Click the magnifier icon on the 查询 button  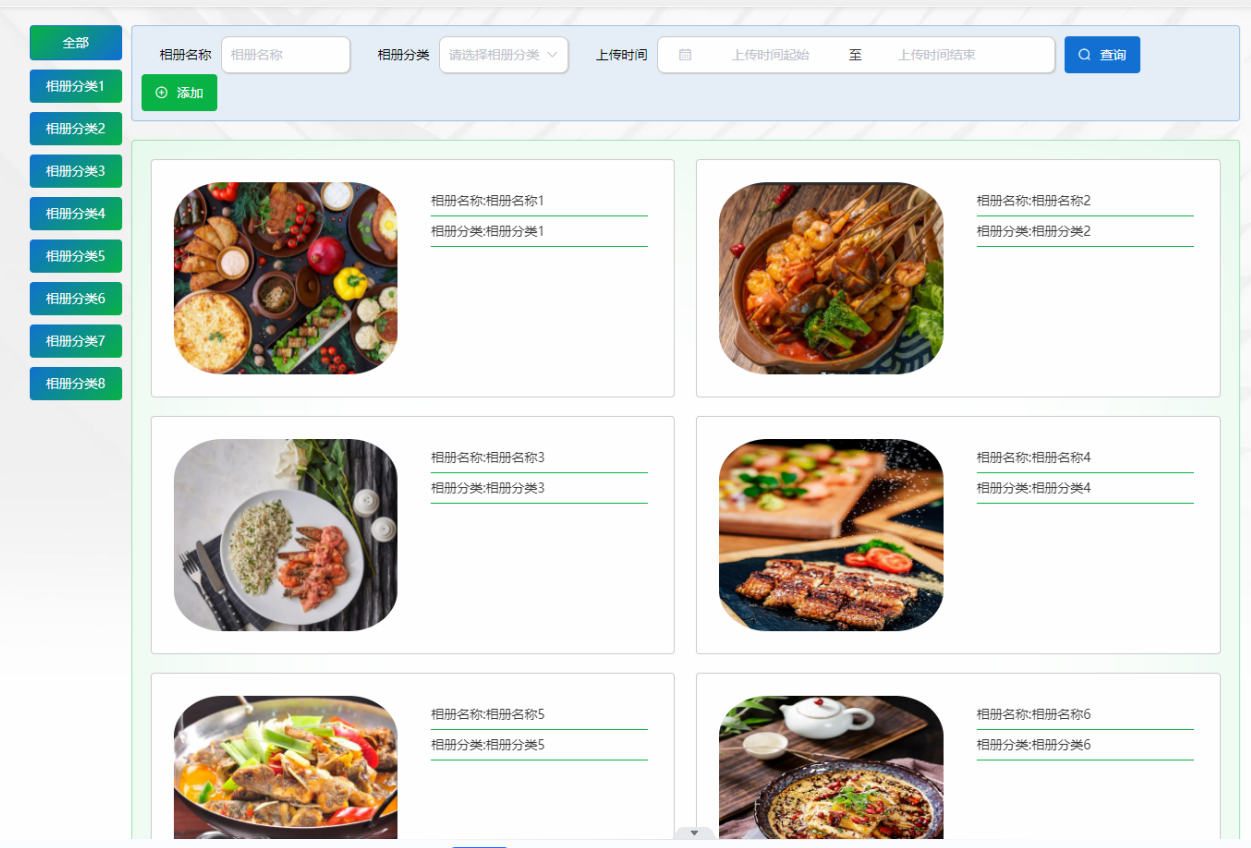pos(1084,55)
